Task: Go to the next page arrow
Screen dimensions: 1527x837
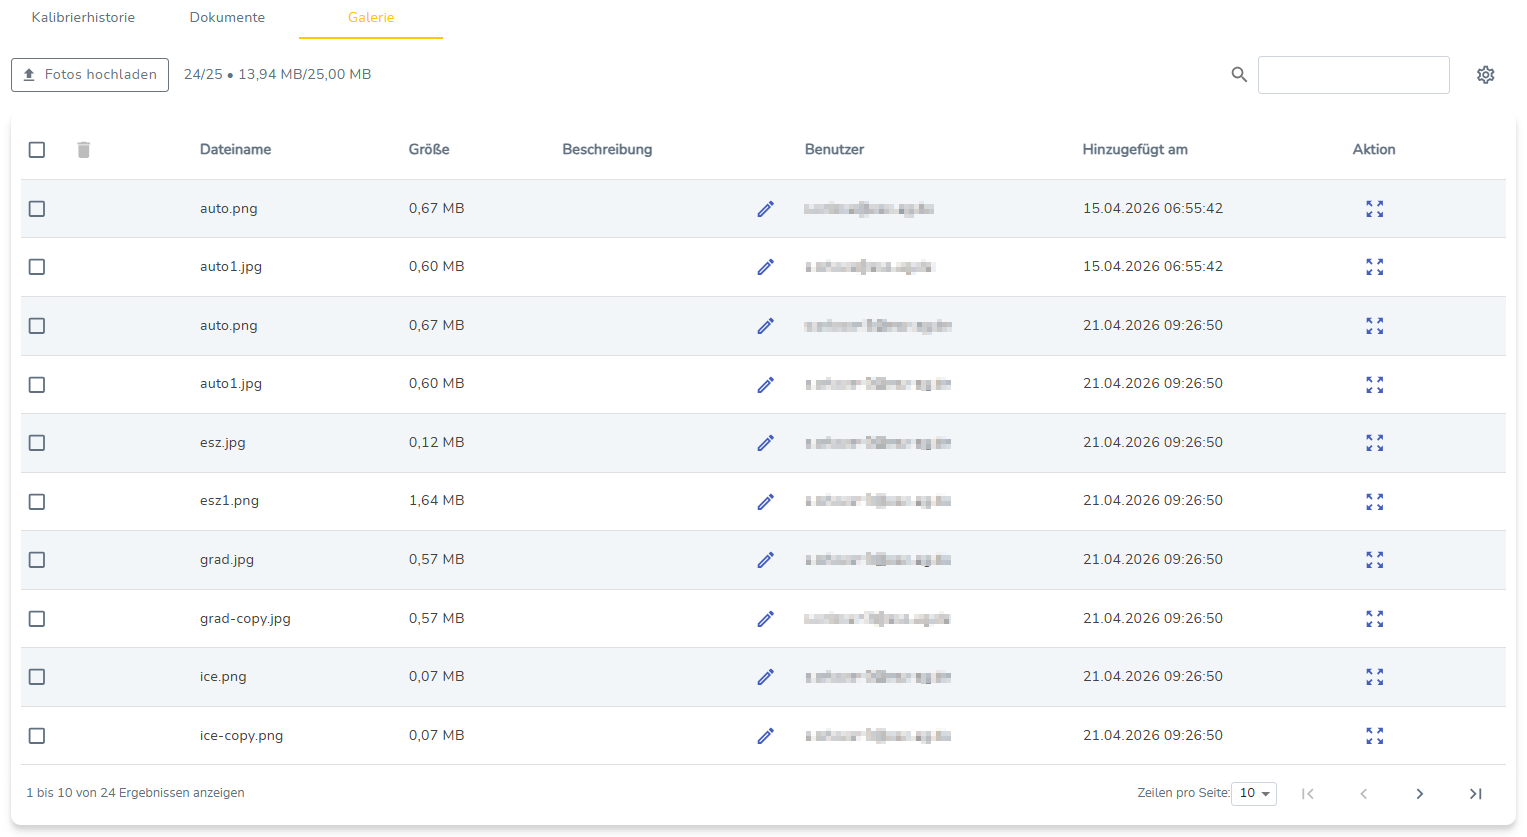Action: 1419,794
